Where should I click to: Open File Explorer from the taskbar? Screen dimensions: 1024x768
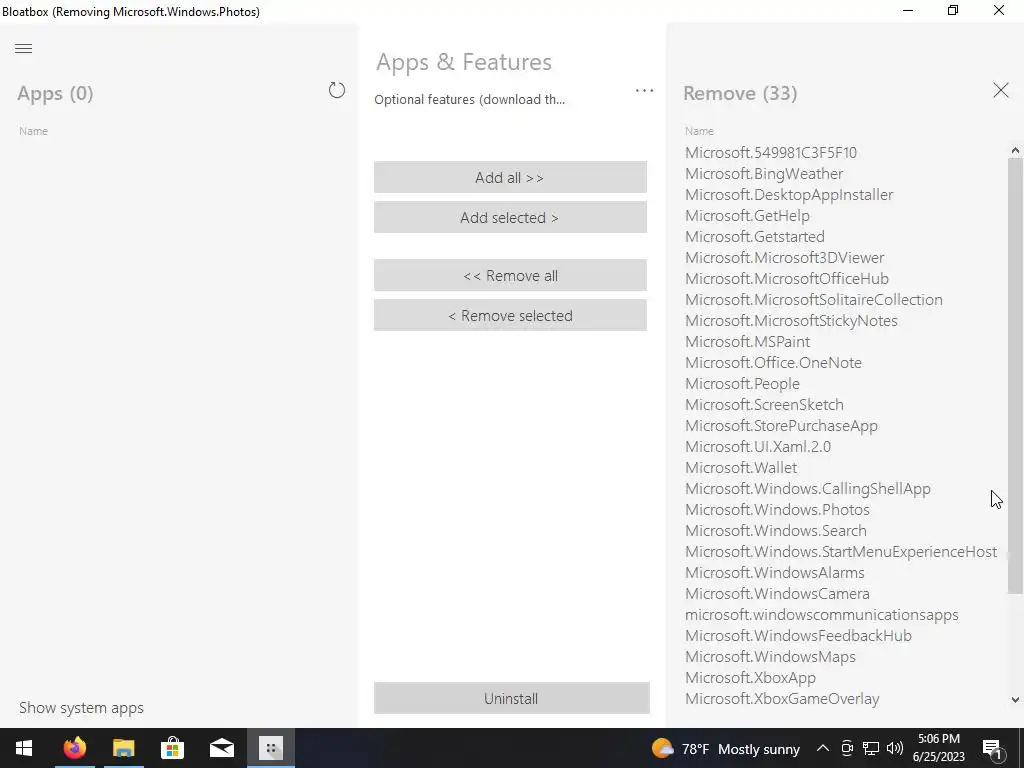(123, 748)
